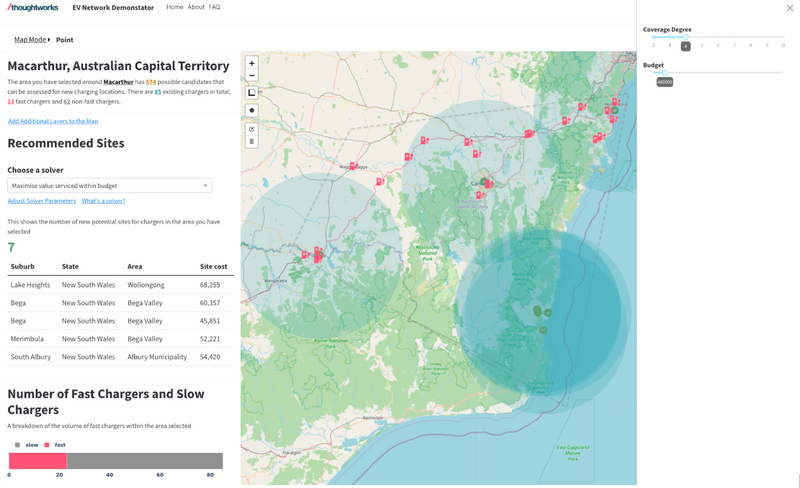Click the thoughtworks logo
The image size is (800, 488).
click(33, 8)
